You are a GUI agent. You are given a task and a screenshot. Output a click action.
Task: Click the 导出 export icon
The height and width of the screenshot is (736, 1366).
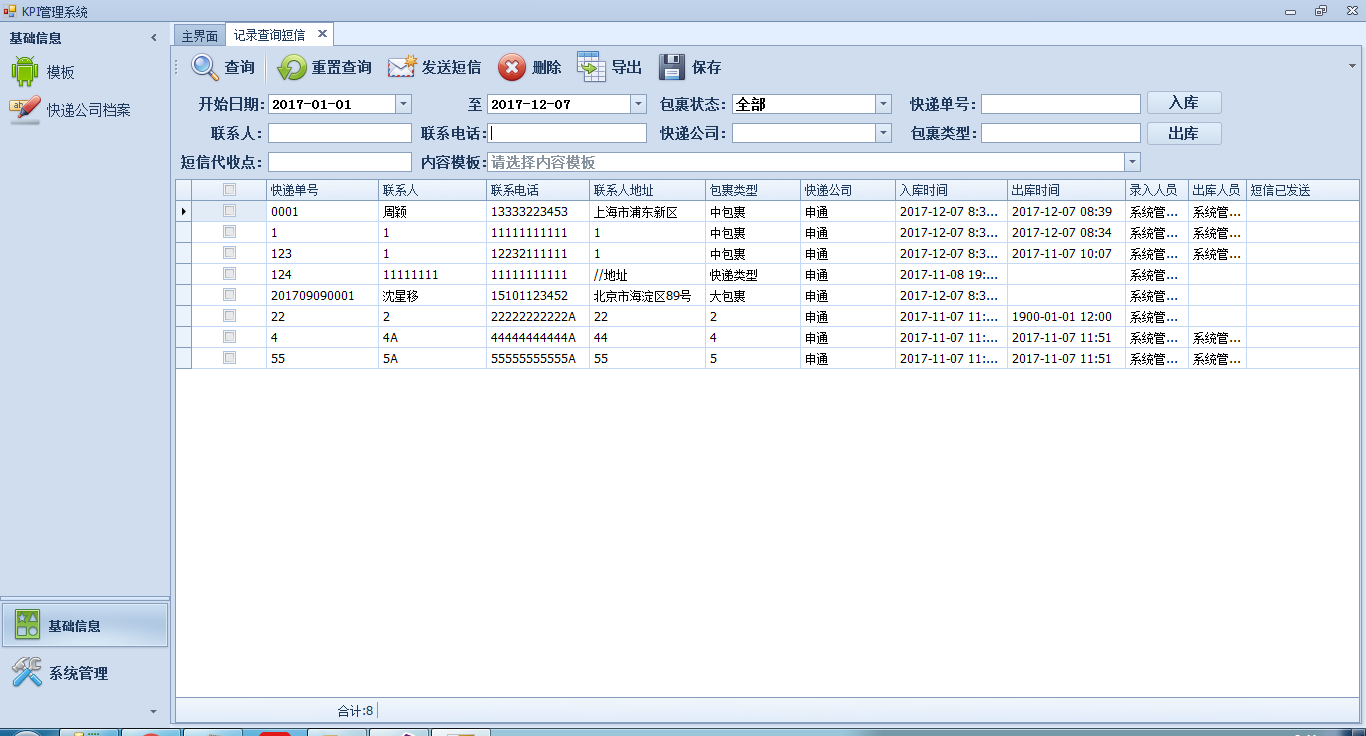click(x=589, y=67)
